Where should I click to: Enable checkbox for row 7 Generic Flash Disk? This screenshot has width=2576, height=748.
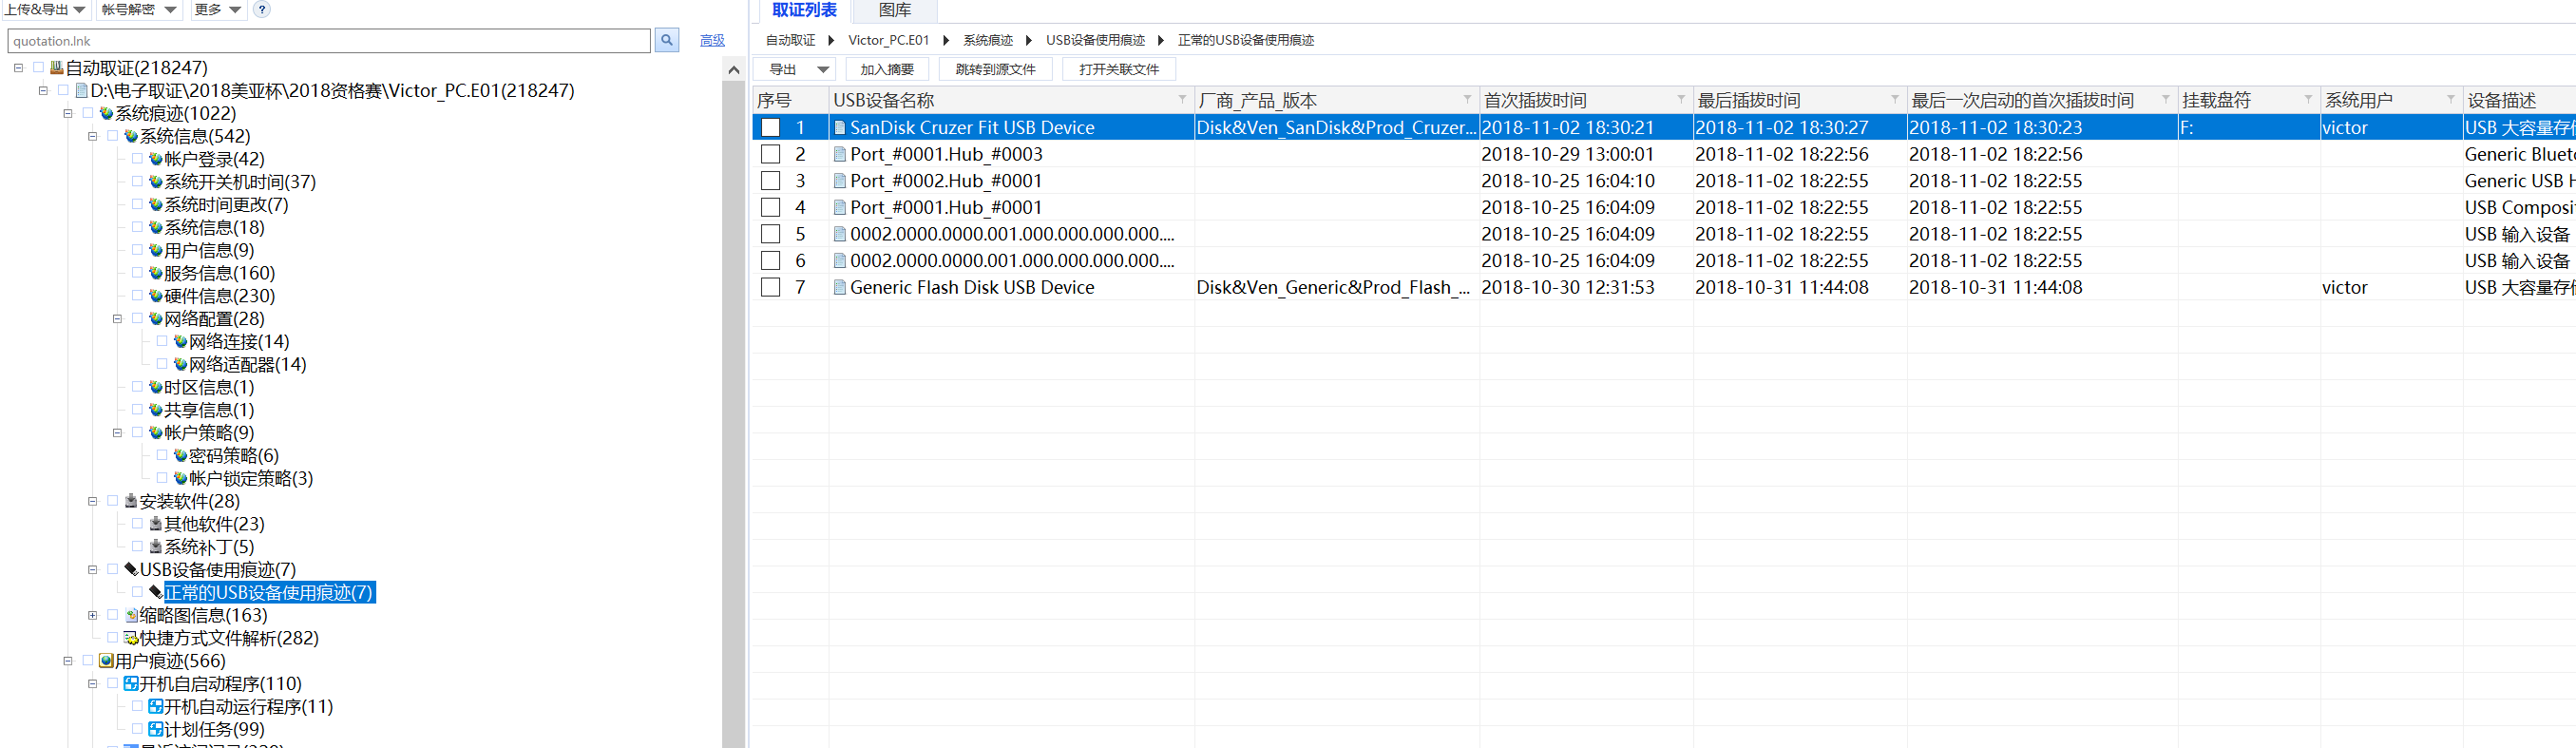770,287
